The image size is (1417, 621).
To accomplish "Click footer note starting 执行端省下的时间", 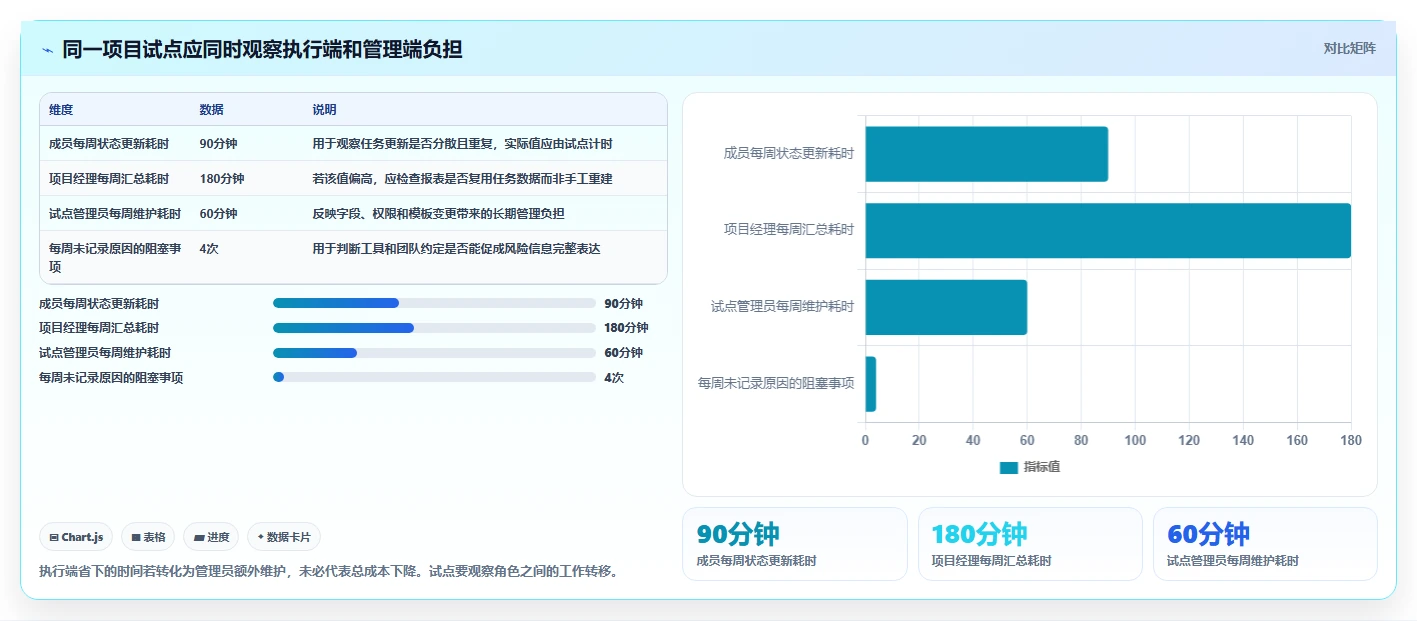I will (x=329, y=572).
